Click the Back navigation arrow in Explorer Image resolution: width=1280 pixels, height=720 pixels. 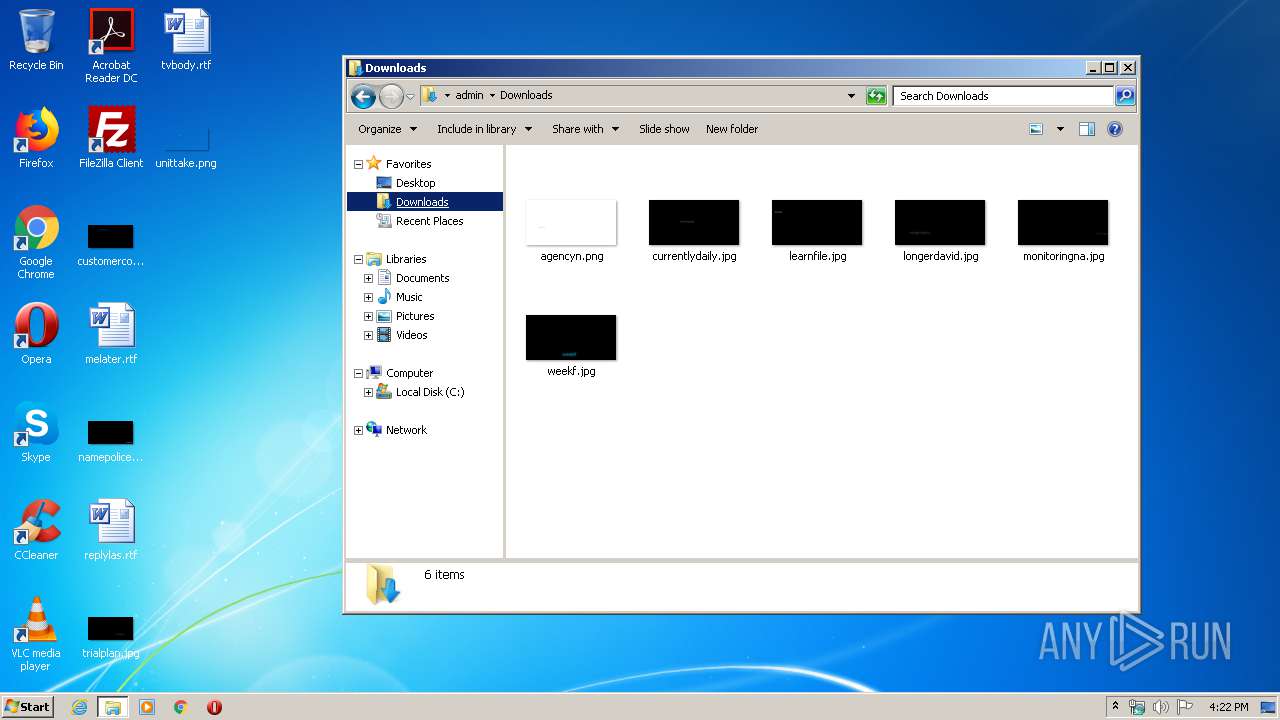point(363,96)
